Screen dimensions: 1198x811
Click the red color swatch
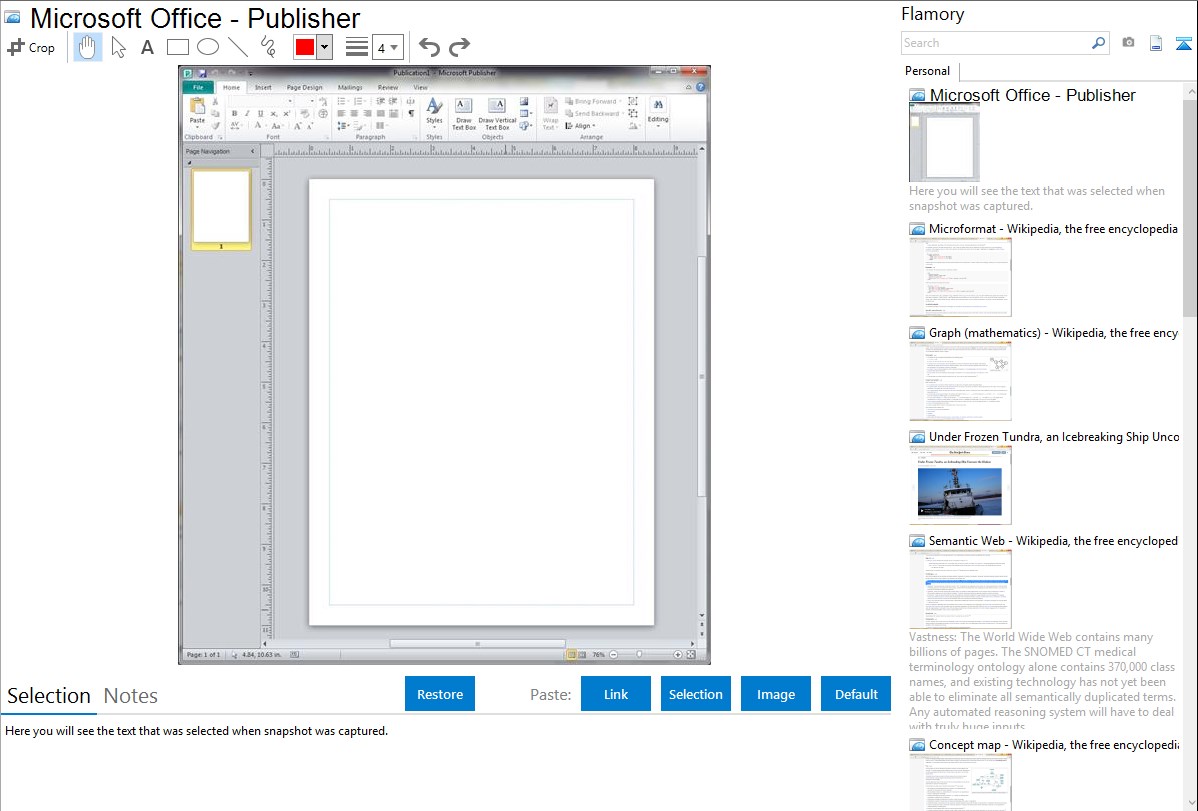(305, 47)
